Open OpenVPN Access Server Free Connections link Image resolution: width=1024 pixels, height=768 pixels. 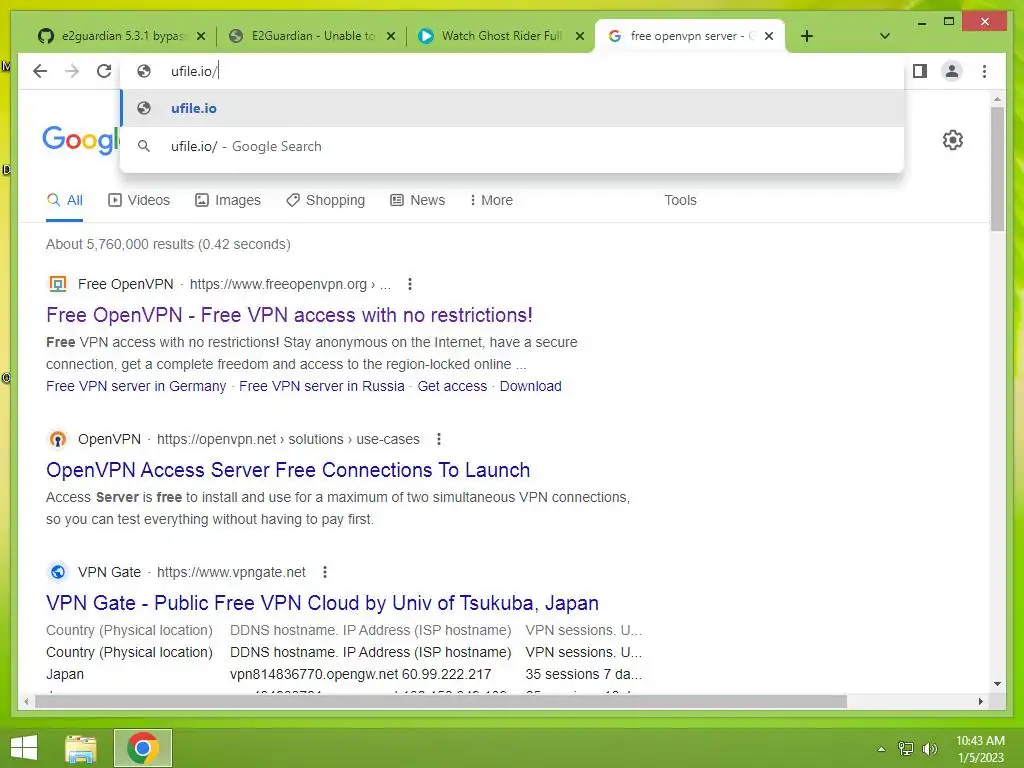(288, 470)
